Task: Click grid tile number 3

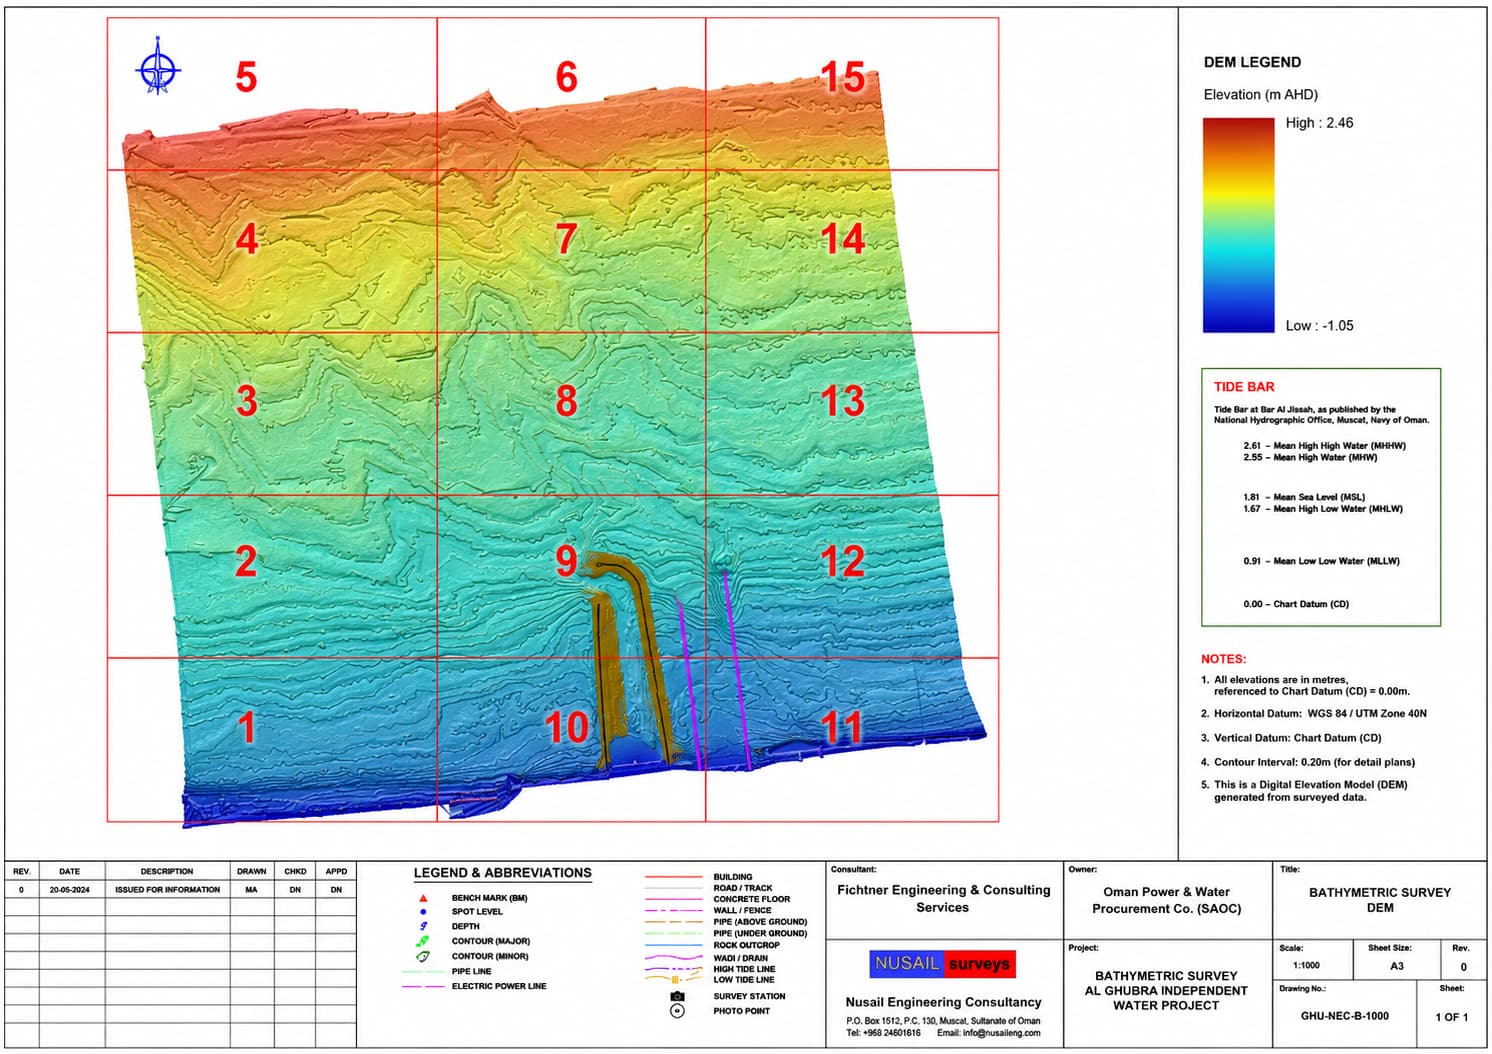Action: (246, 401)
